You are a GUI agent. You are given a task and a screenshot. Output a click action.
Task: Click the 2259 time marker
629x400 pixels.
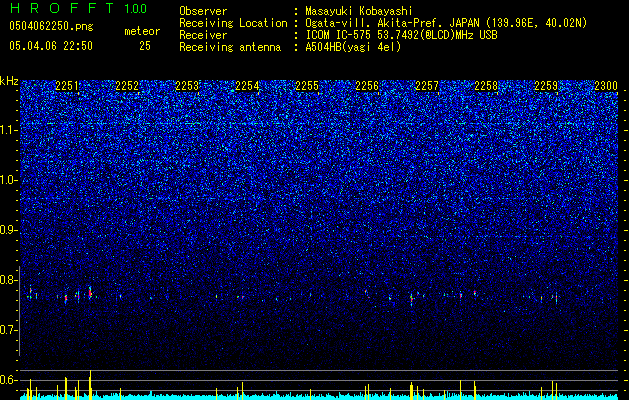coord(546,85)
